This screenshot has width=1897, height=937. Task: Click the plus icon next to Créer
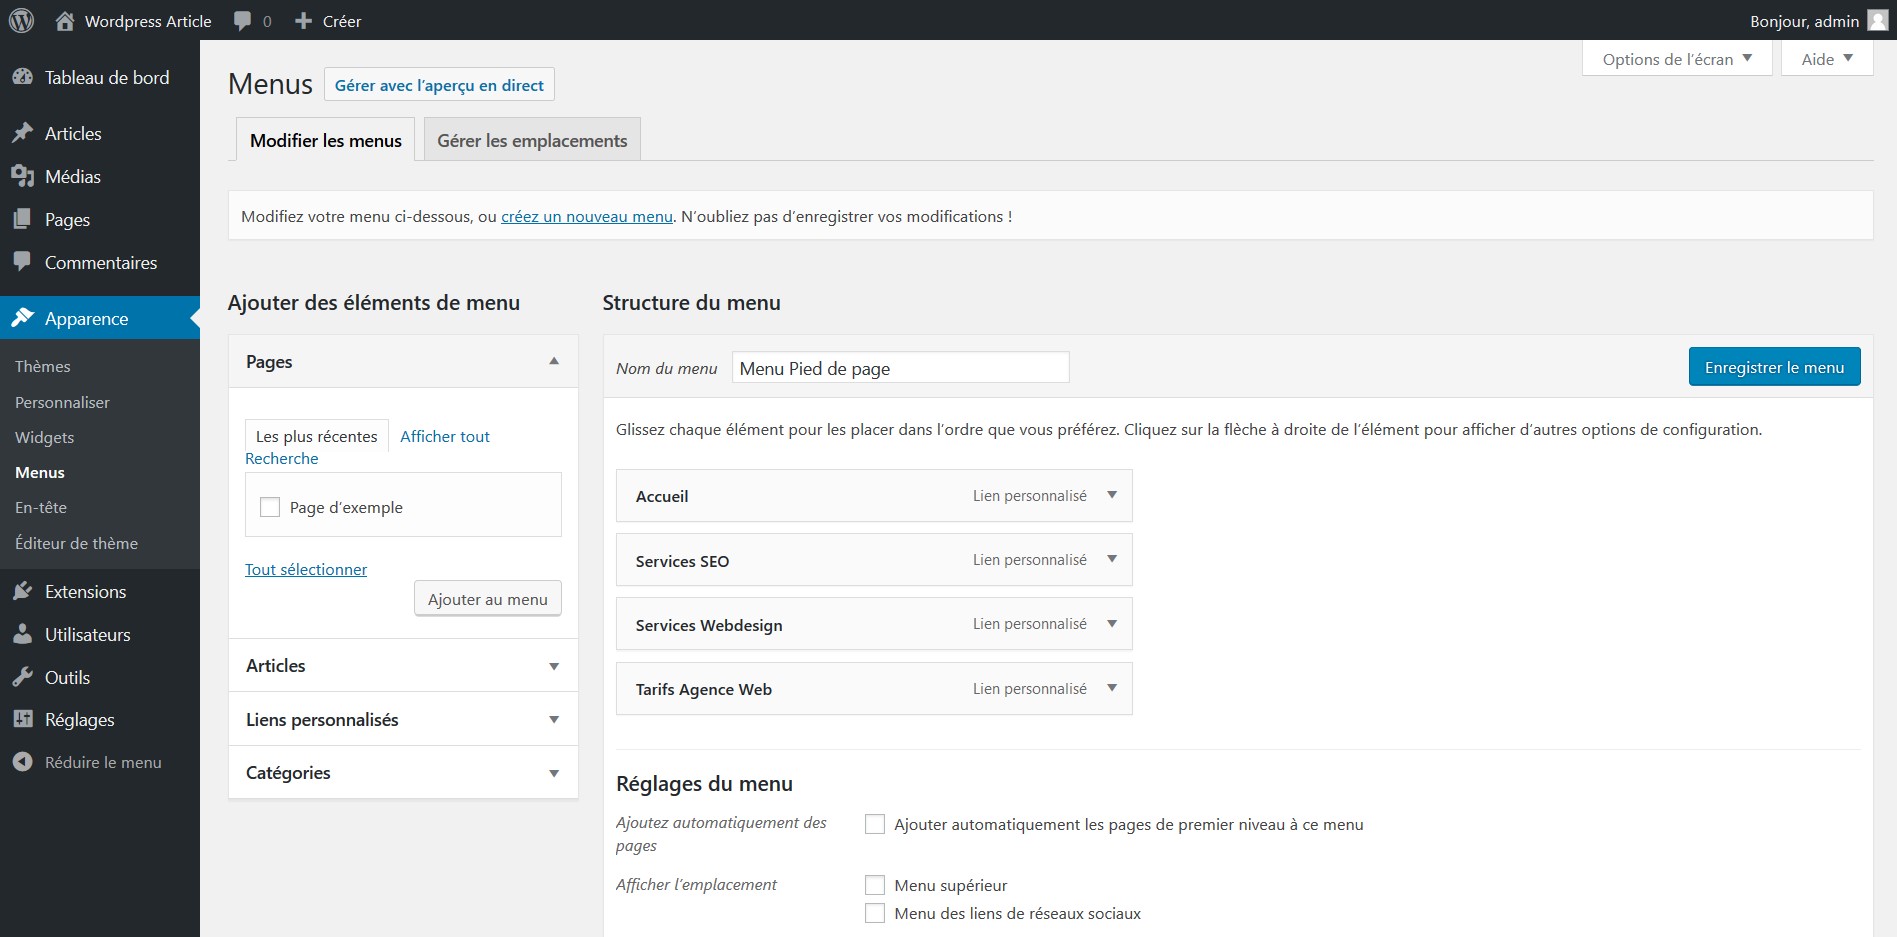[304, 21]
